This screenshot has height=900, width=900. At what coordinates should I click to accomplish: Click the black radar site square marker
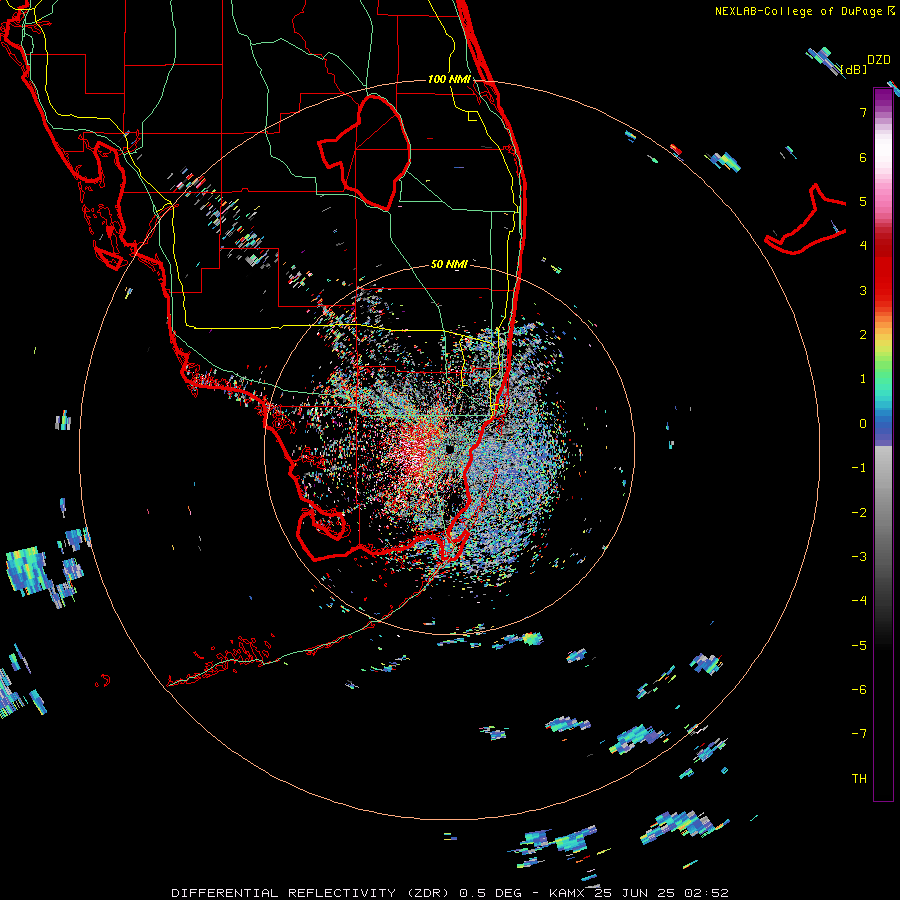(451, 448)
